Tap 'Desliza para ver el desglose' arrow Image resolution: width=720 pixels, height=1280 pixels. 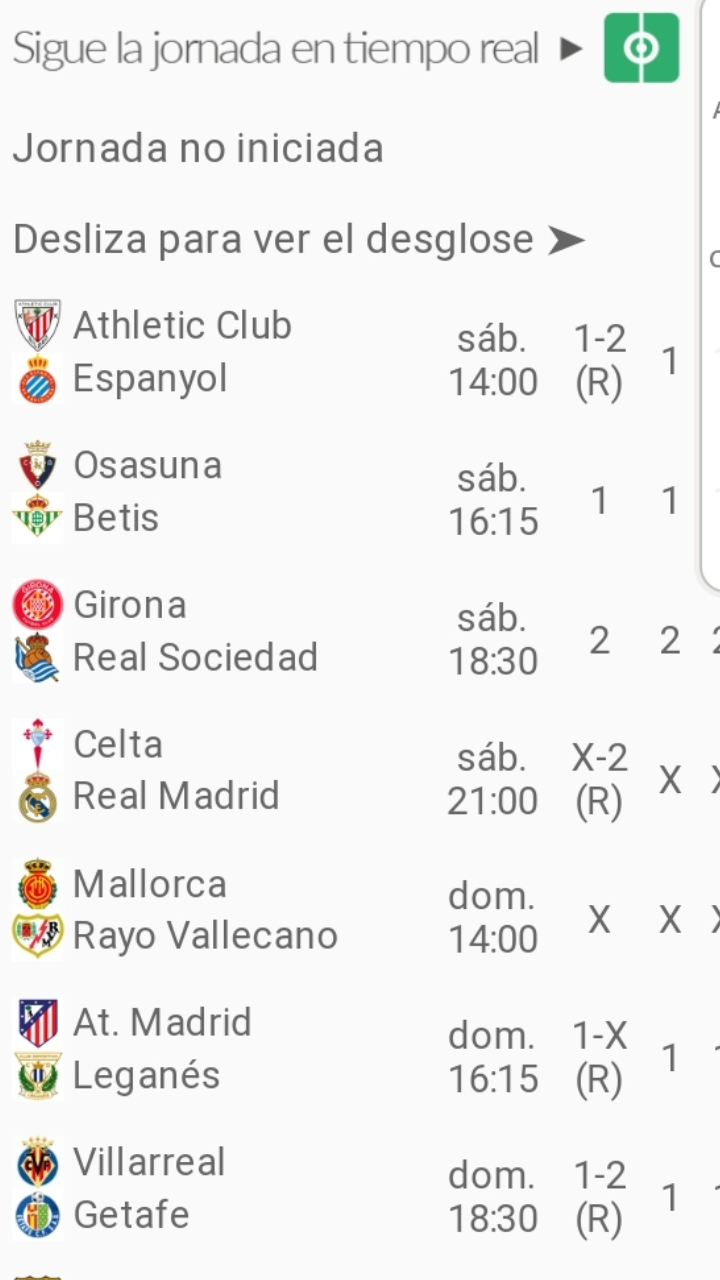(566, 240)
